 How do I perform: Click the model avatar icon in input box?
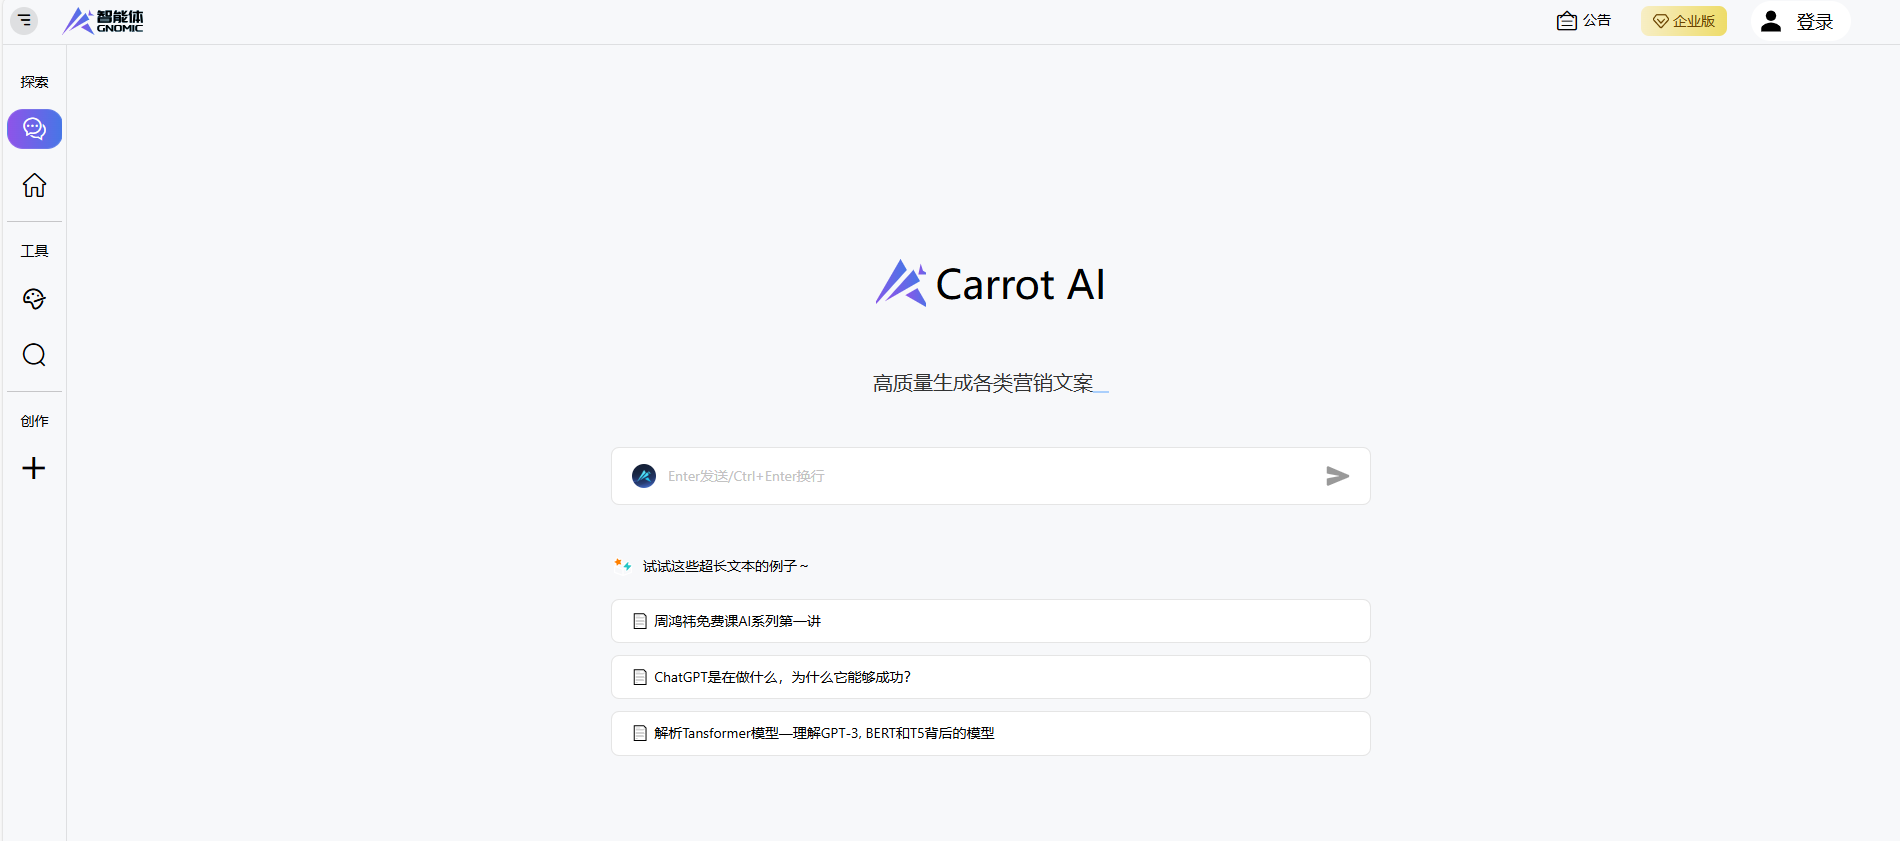pyautogui.click(x=644, y=476)
